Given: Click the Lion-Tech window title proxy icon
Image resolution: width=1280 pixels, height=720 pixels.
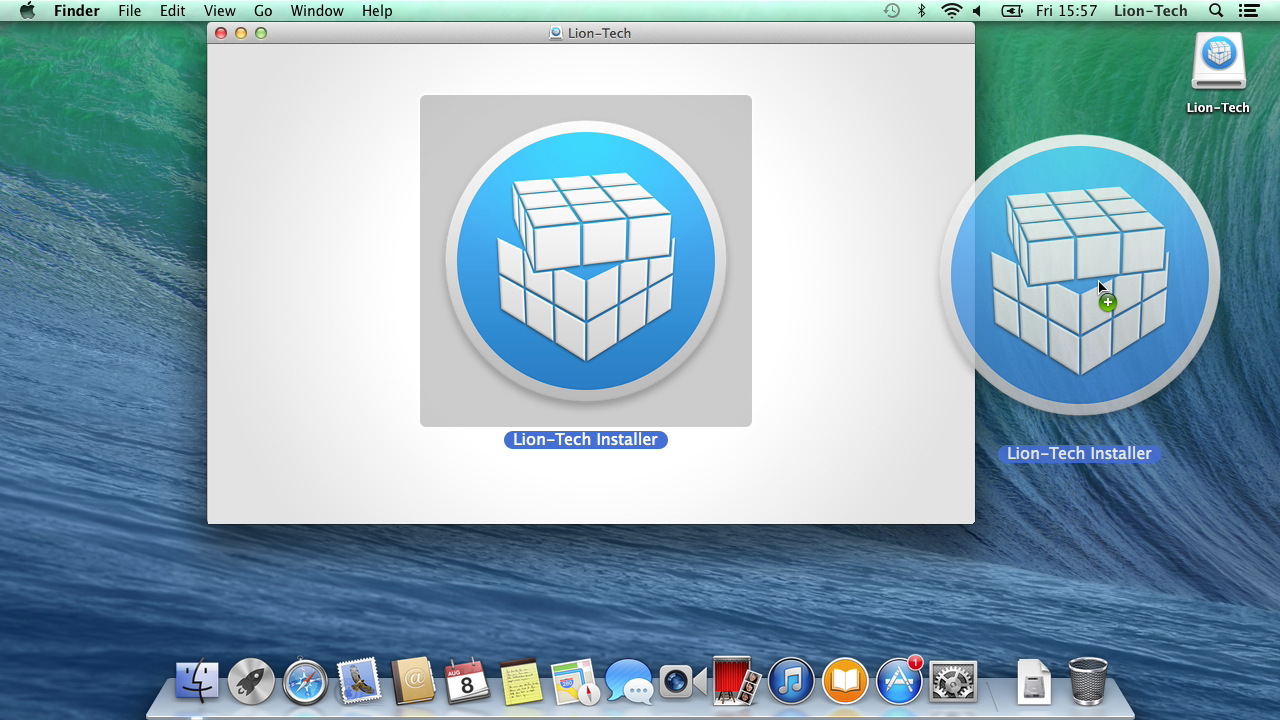Looking at the screenshot, I should coord(556,33).
